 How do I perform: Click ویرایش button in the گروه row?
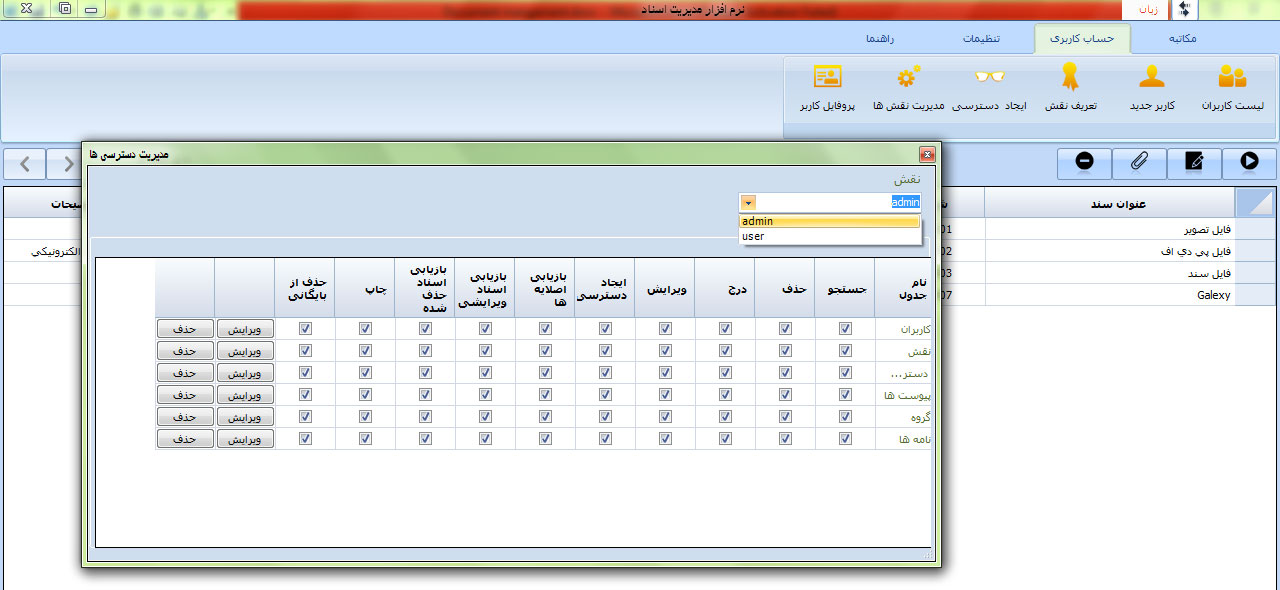tap(245, 416)
